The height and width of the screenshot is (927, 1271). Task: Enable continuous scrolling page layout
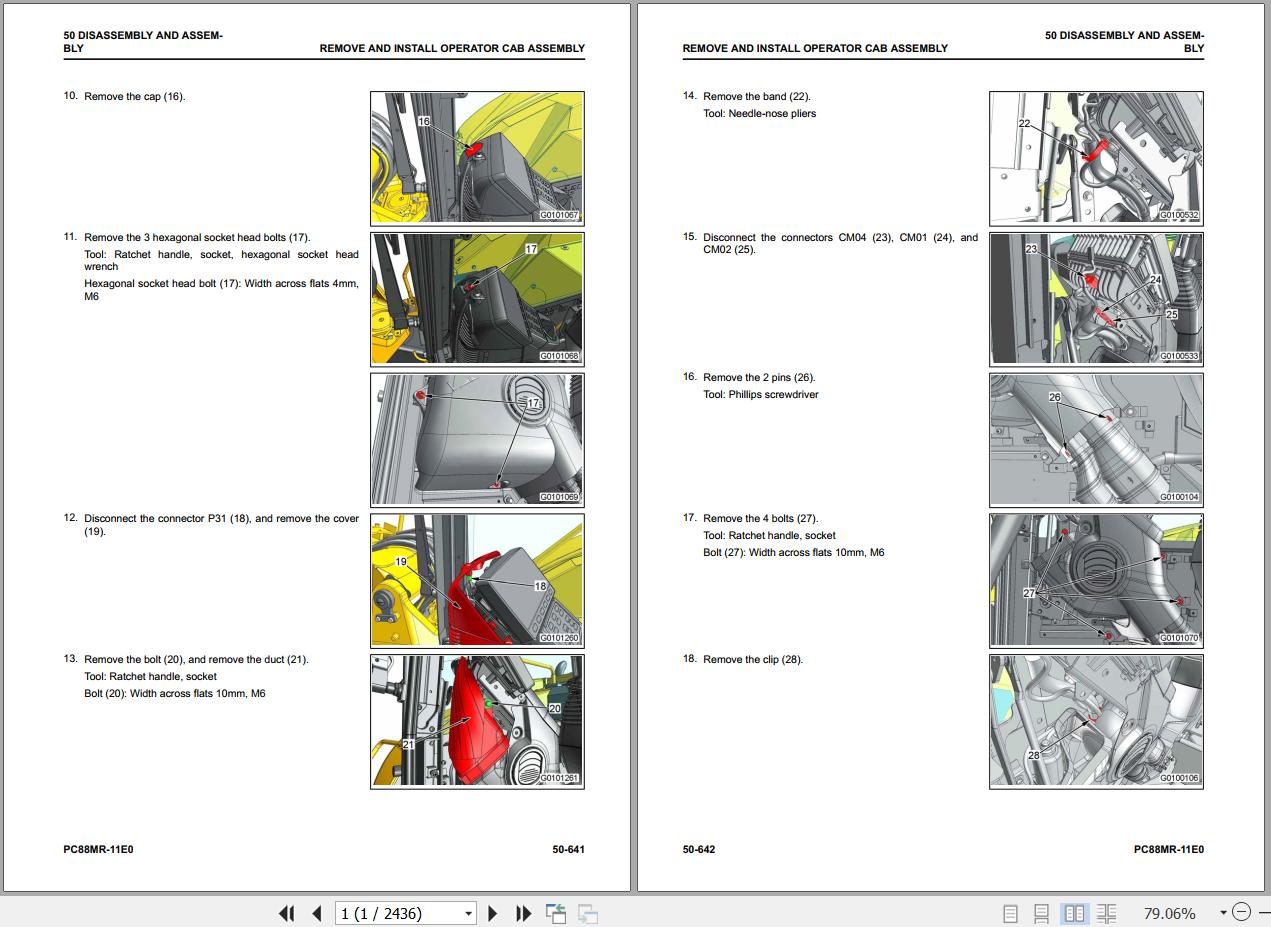click(1041, 913)
